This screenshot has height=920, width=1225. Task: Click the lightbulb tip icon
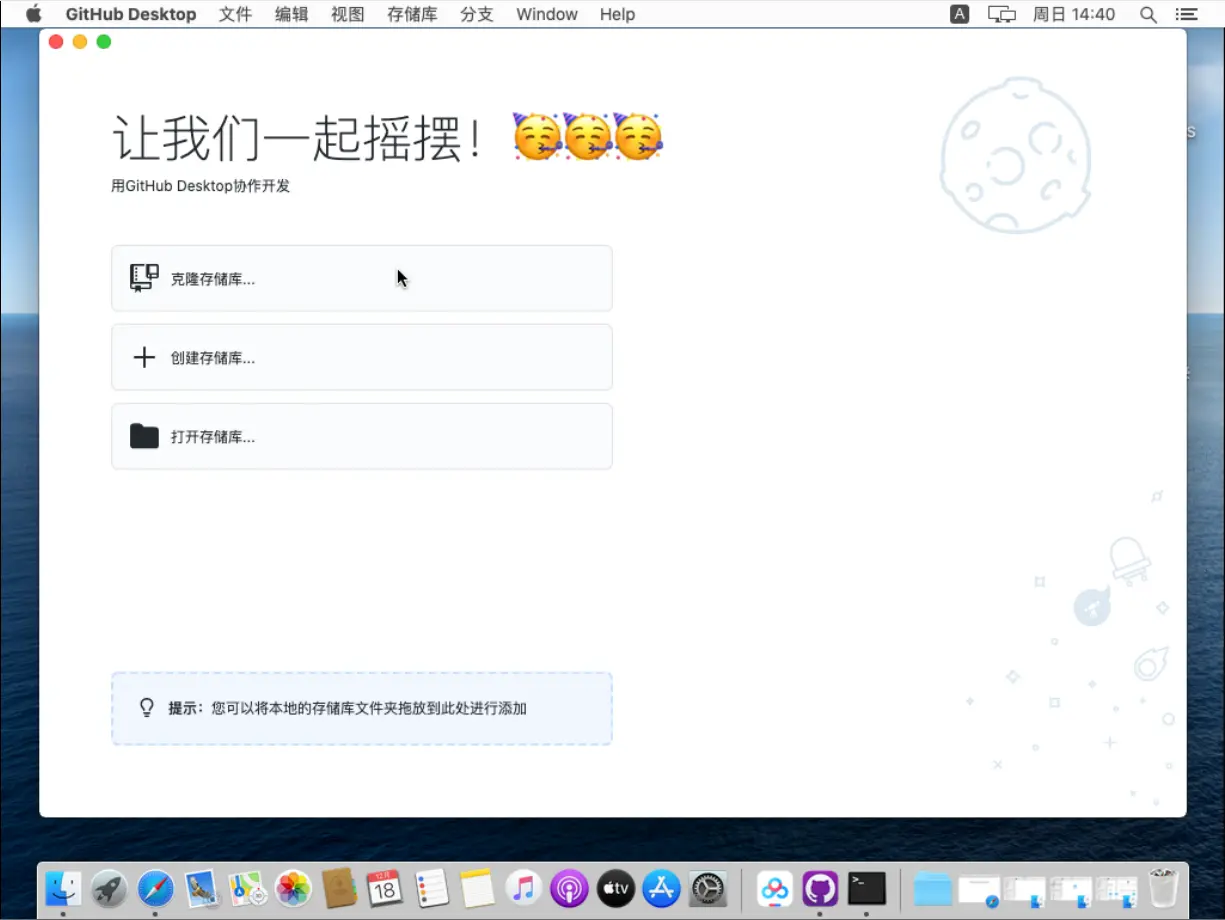pos(147,708)
